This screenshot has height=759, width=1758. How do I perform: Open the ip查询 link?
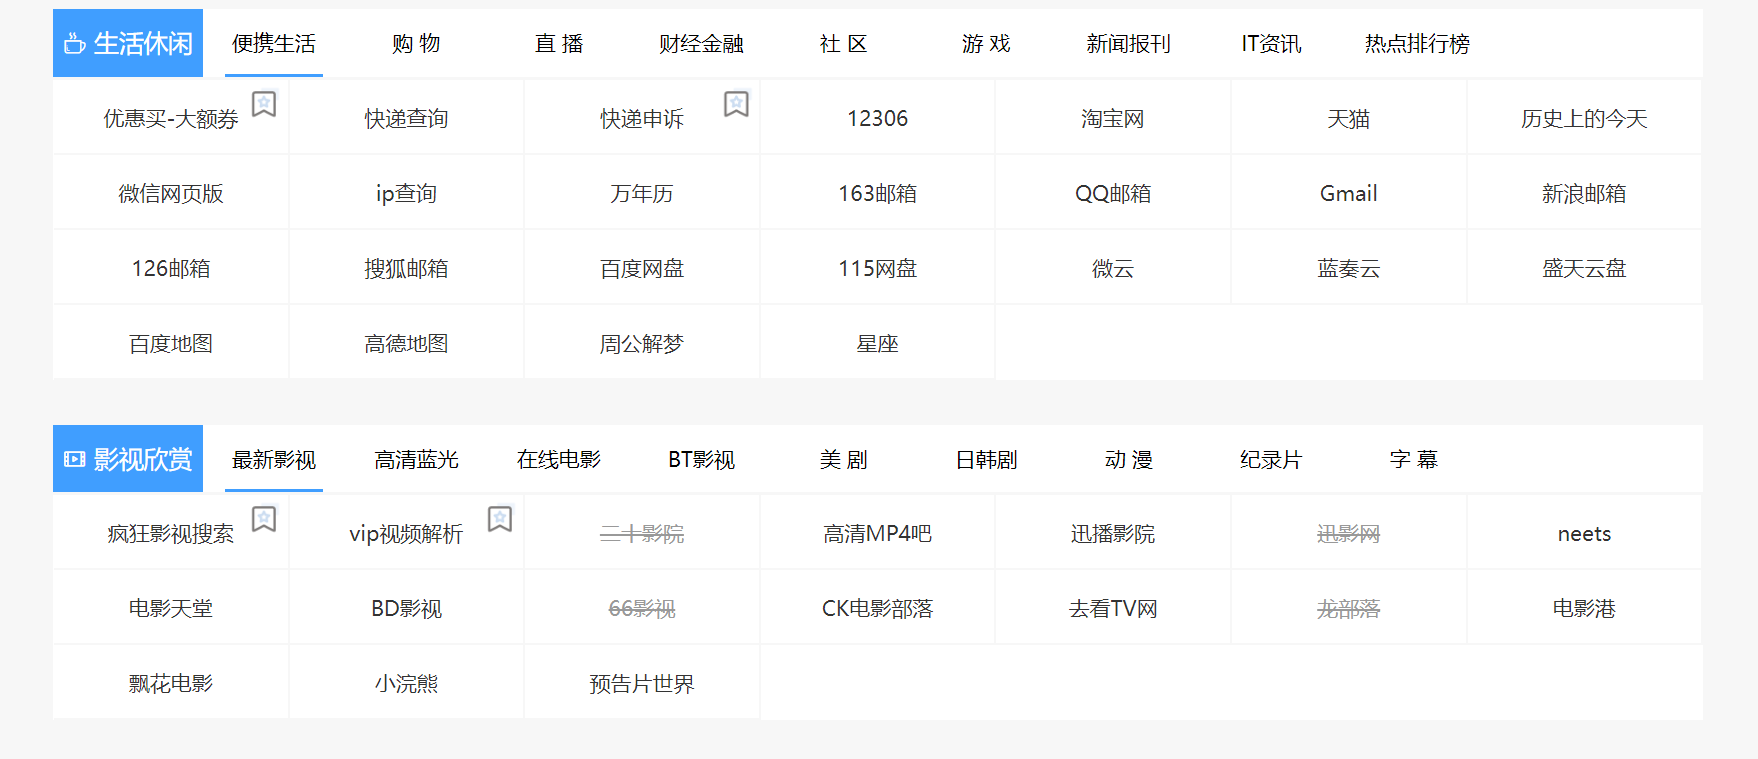(406, 194)
